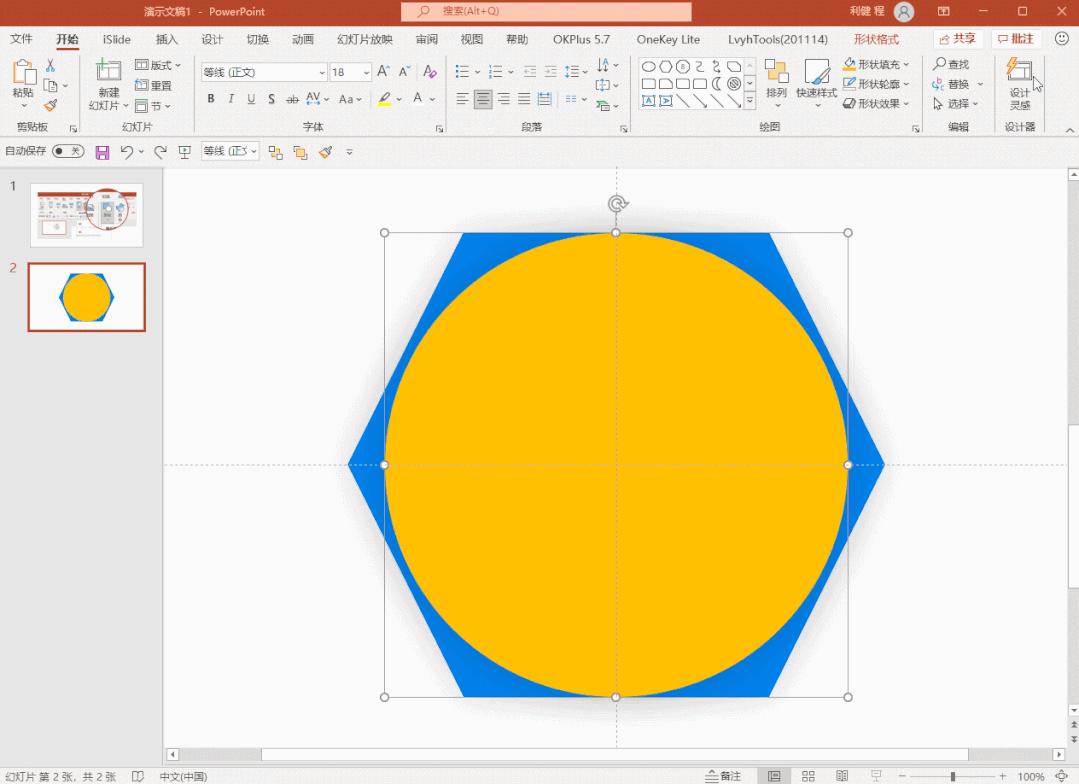Switch to the Shape Format (形状格式) tab
Screen dimensions: 1079x784
point(876,39)
